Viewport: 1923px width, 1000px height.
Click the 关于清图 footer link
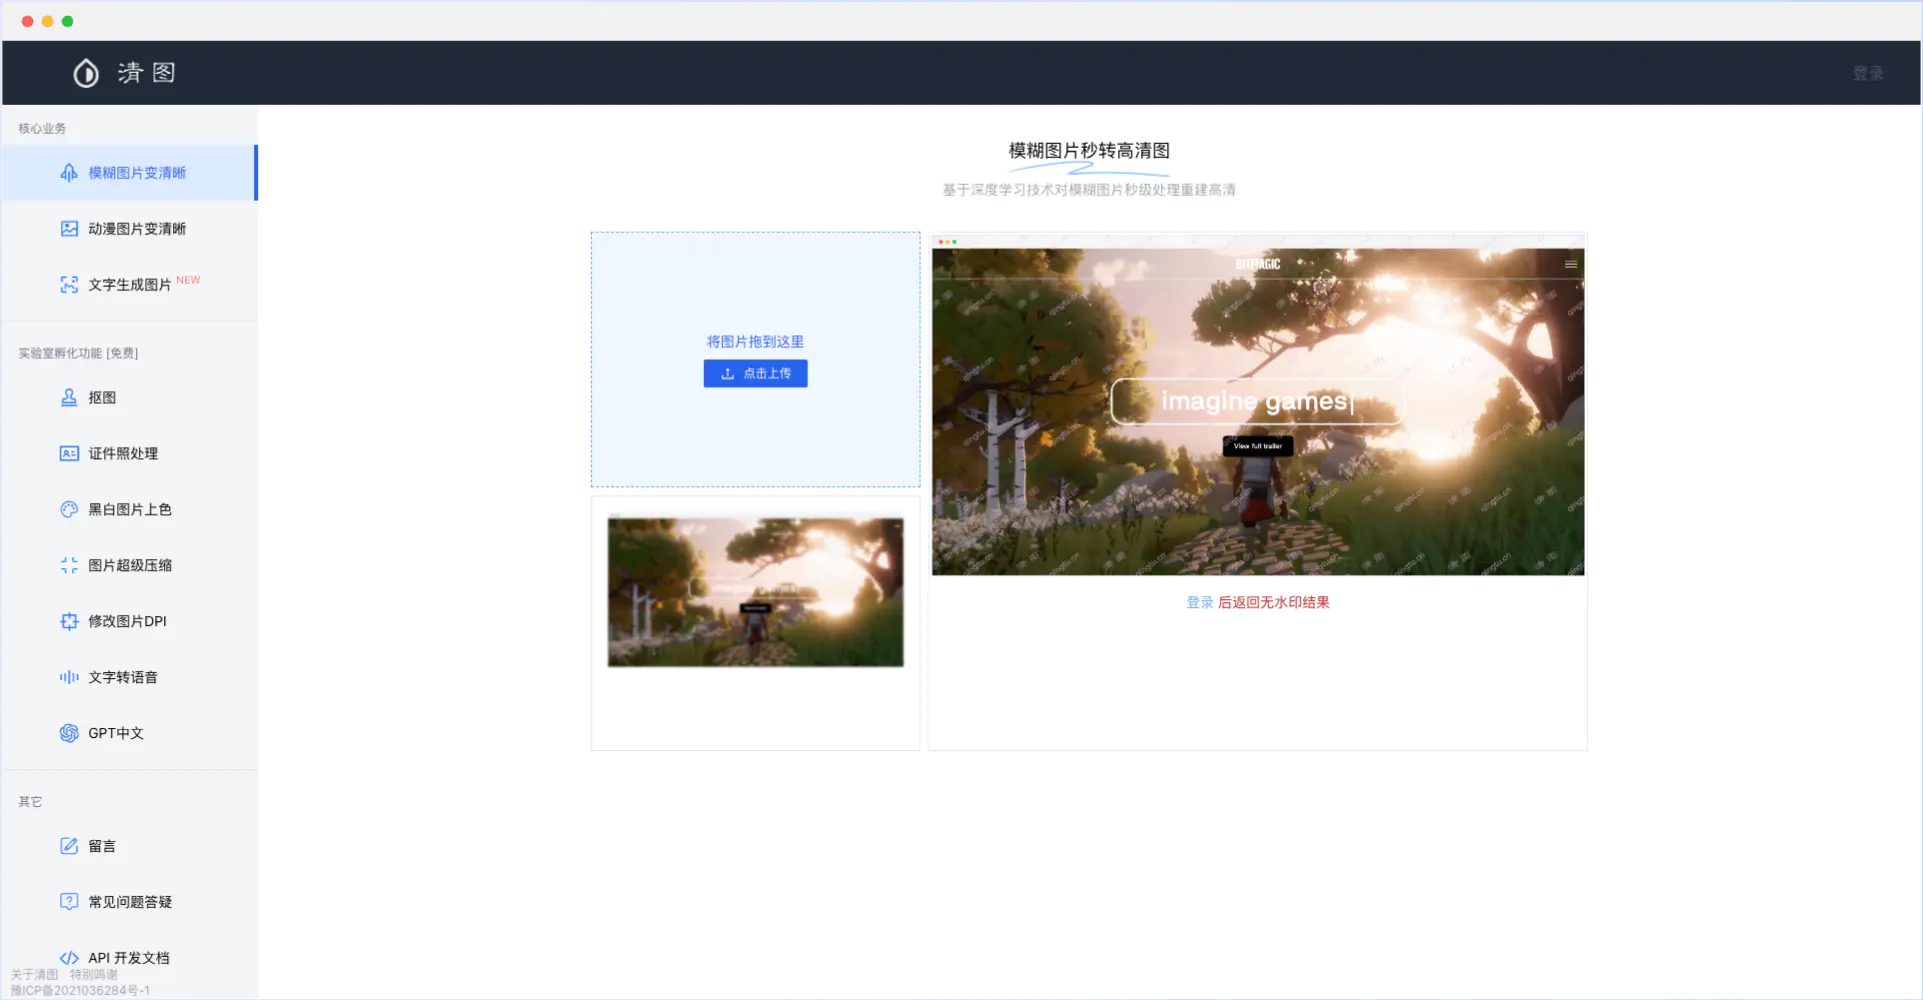pyautogui.click(x=34, y=975)
